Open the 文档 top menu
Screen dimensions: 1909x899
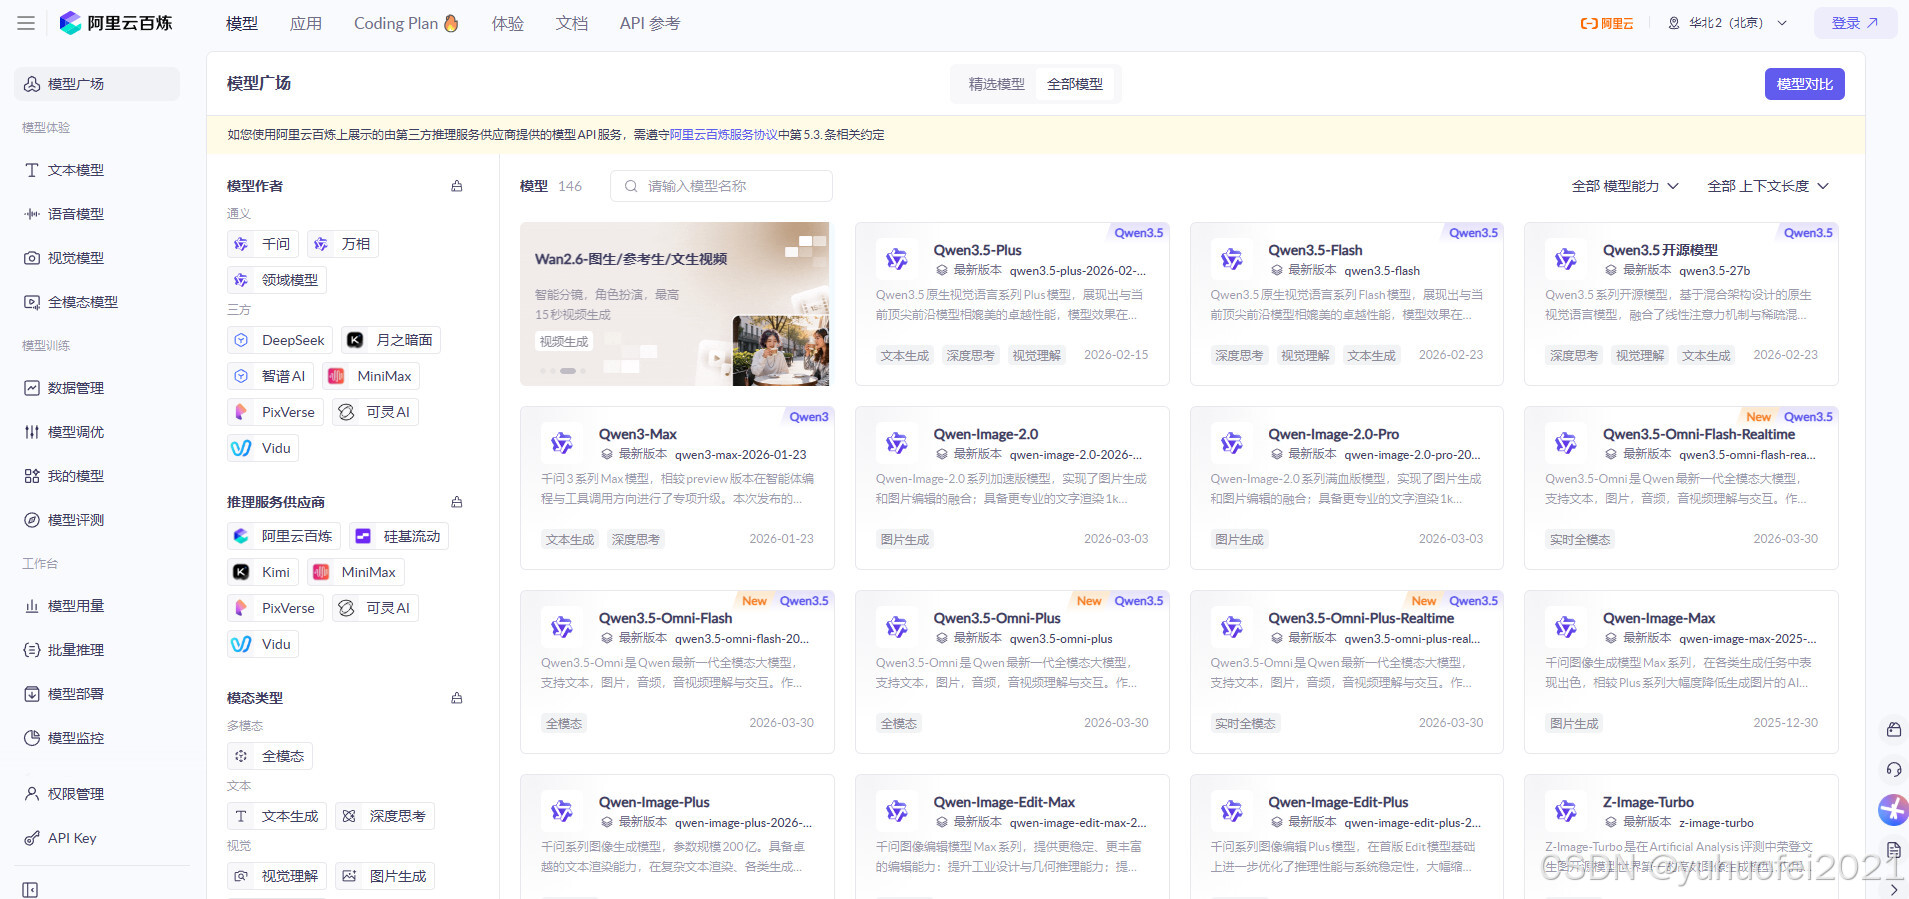tap(572, 23)
